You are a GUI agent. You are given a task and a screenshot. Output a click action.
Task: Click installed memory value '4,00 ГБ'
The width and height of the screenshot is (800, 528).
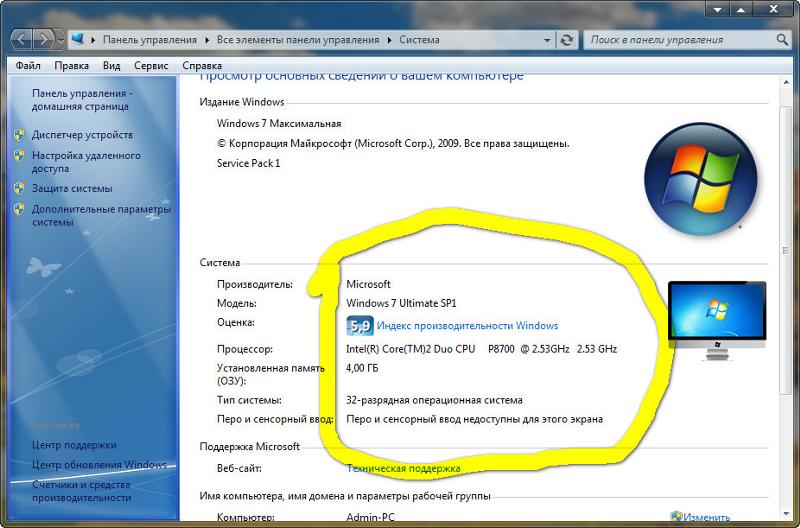pyautogui.click(x=362, y=368)
